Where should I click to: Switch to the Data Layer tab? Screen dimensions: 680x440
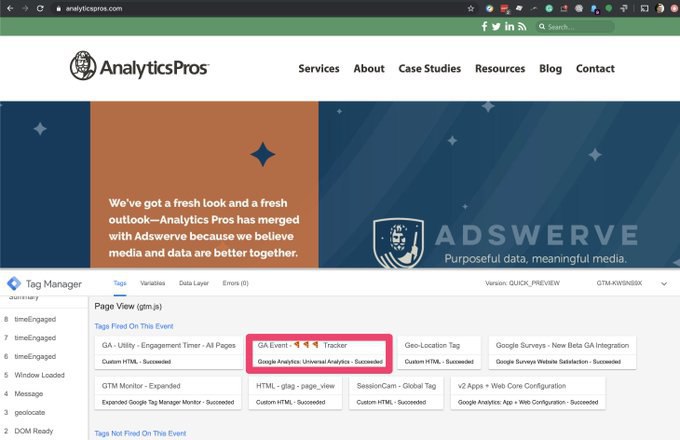pyautogui.click(x=194, y=283)
